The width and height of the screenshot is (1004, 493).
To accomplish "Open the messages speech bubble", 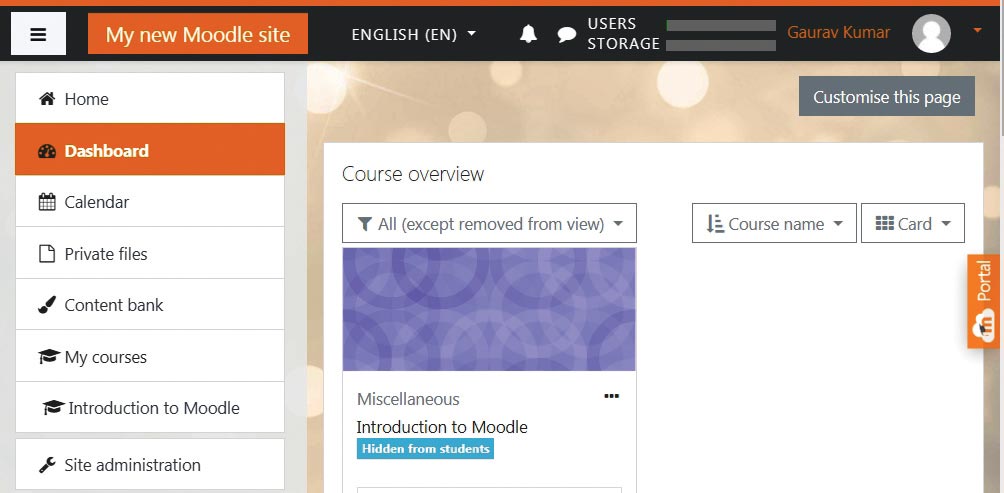I will point(567,35).
